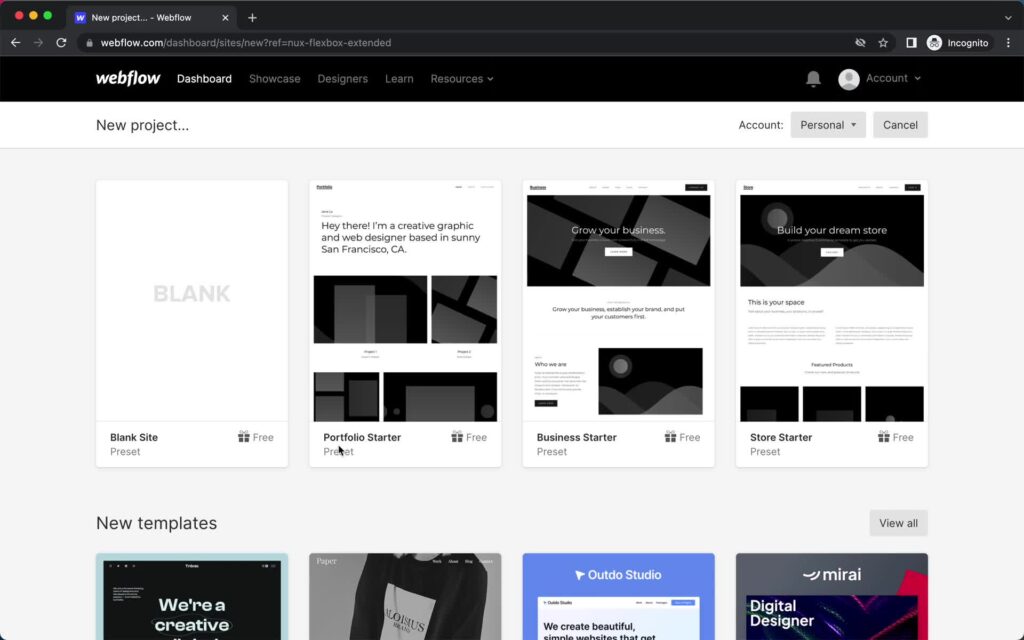Close the Webflow browser tab
Image resolution: width=1024 pixels, height=640 pixels.
[x=225, y=18]
